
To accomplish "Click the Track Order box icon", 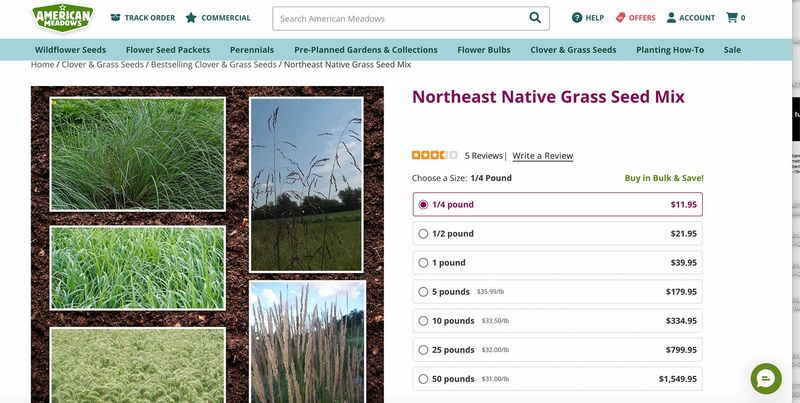I will 116,18.
